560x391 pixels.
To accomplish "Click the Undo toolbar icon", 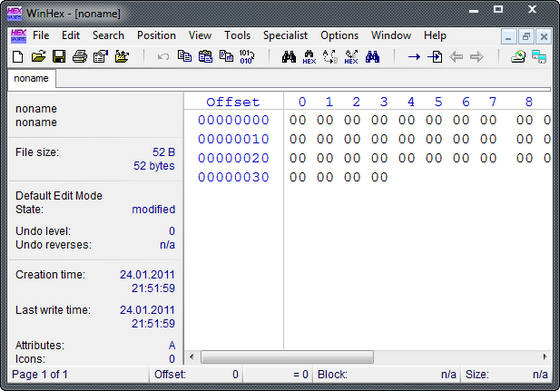I will pos(163,56).
